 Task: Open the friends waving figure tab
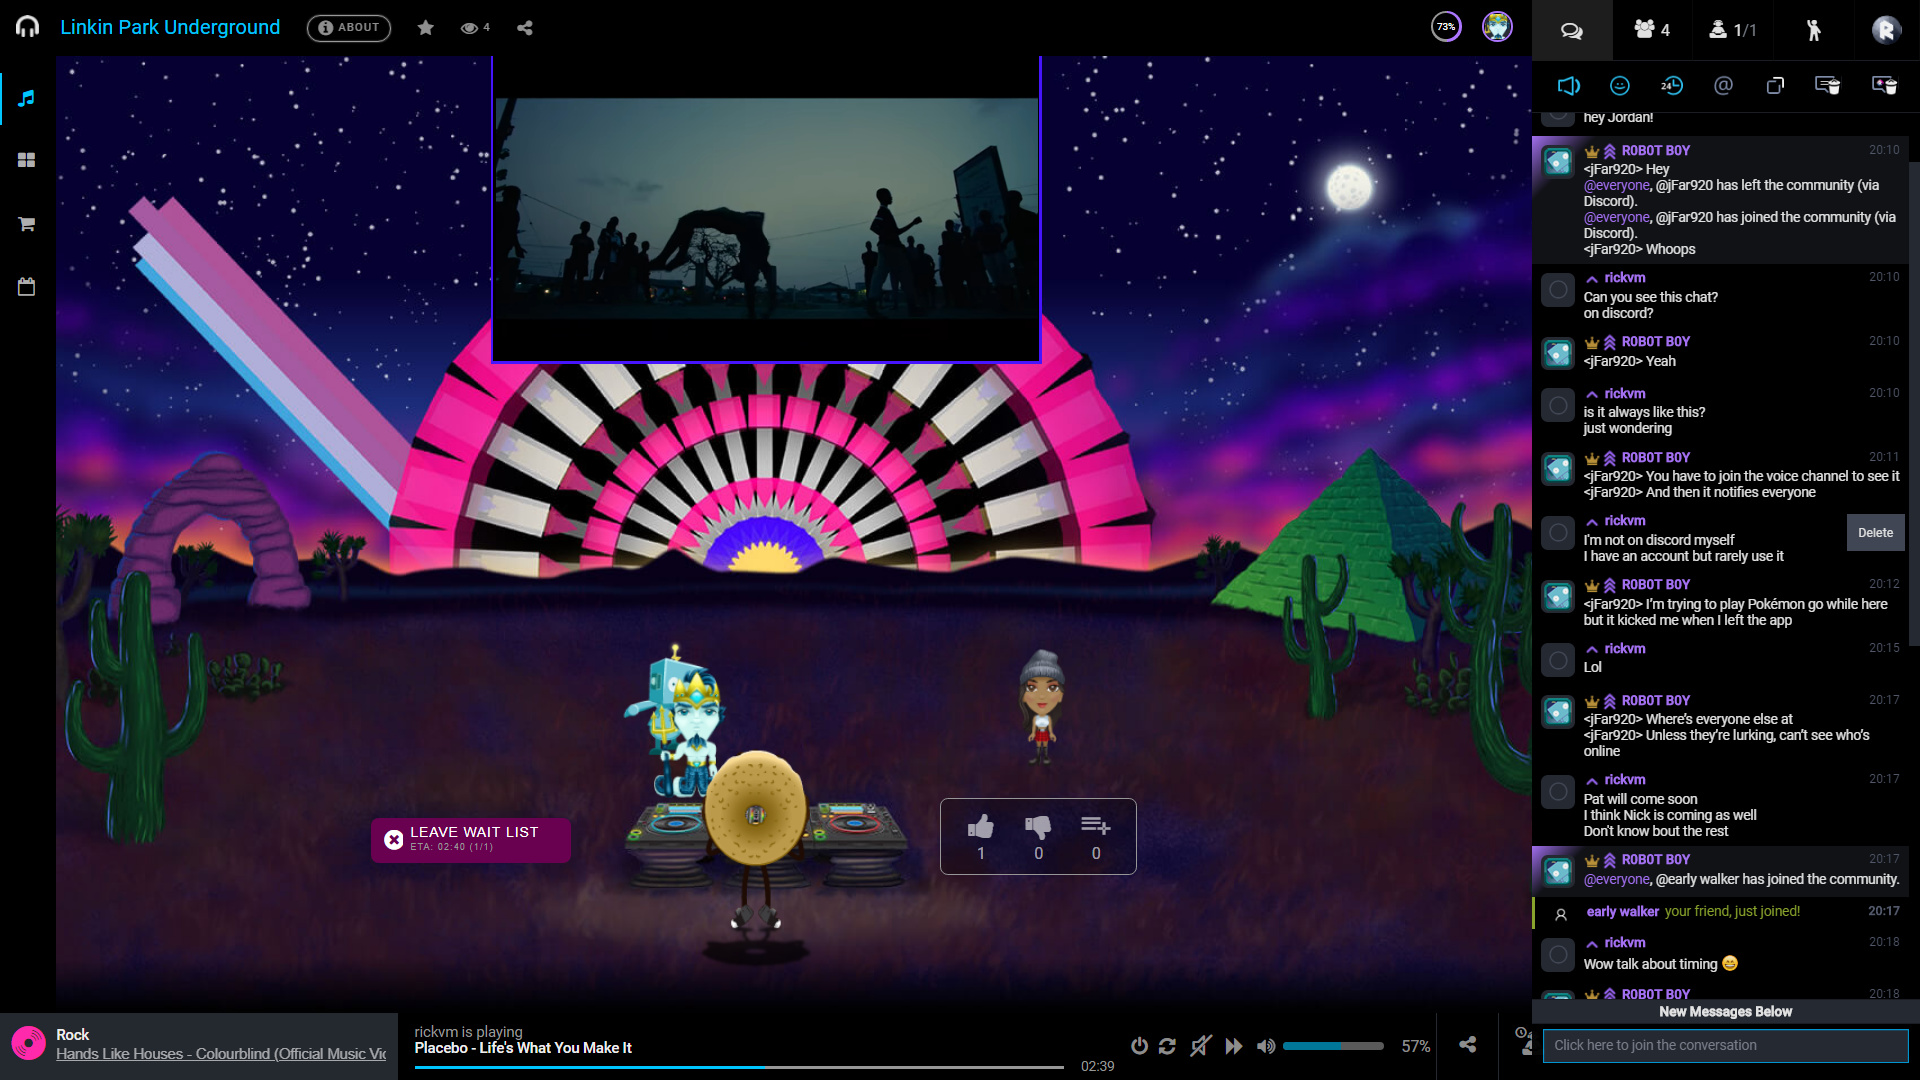pyautogui.click(x=1814, y=30)
